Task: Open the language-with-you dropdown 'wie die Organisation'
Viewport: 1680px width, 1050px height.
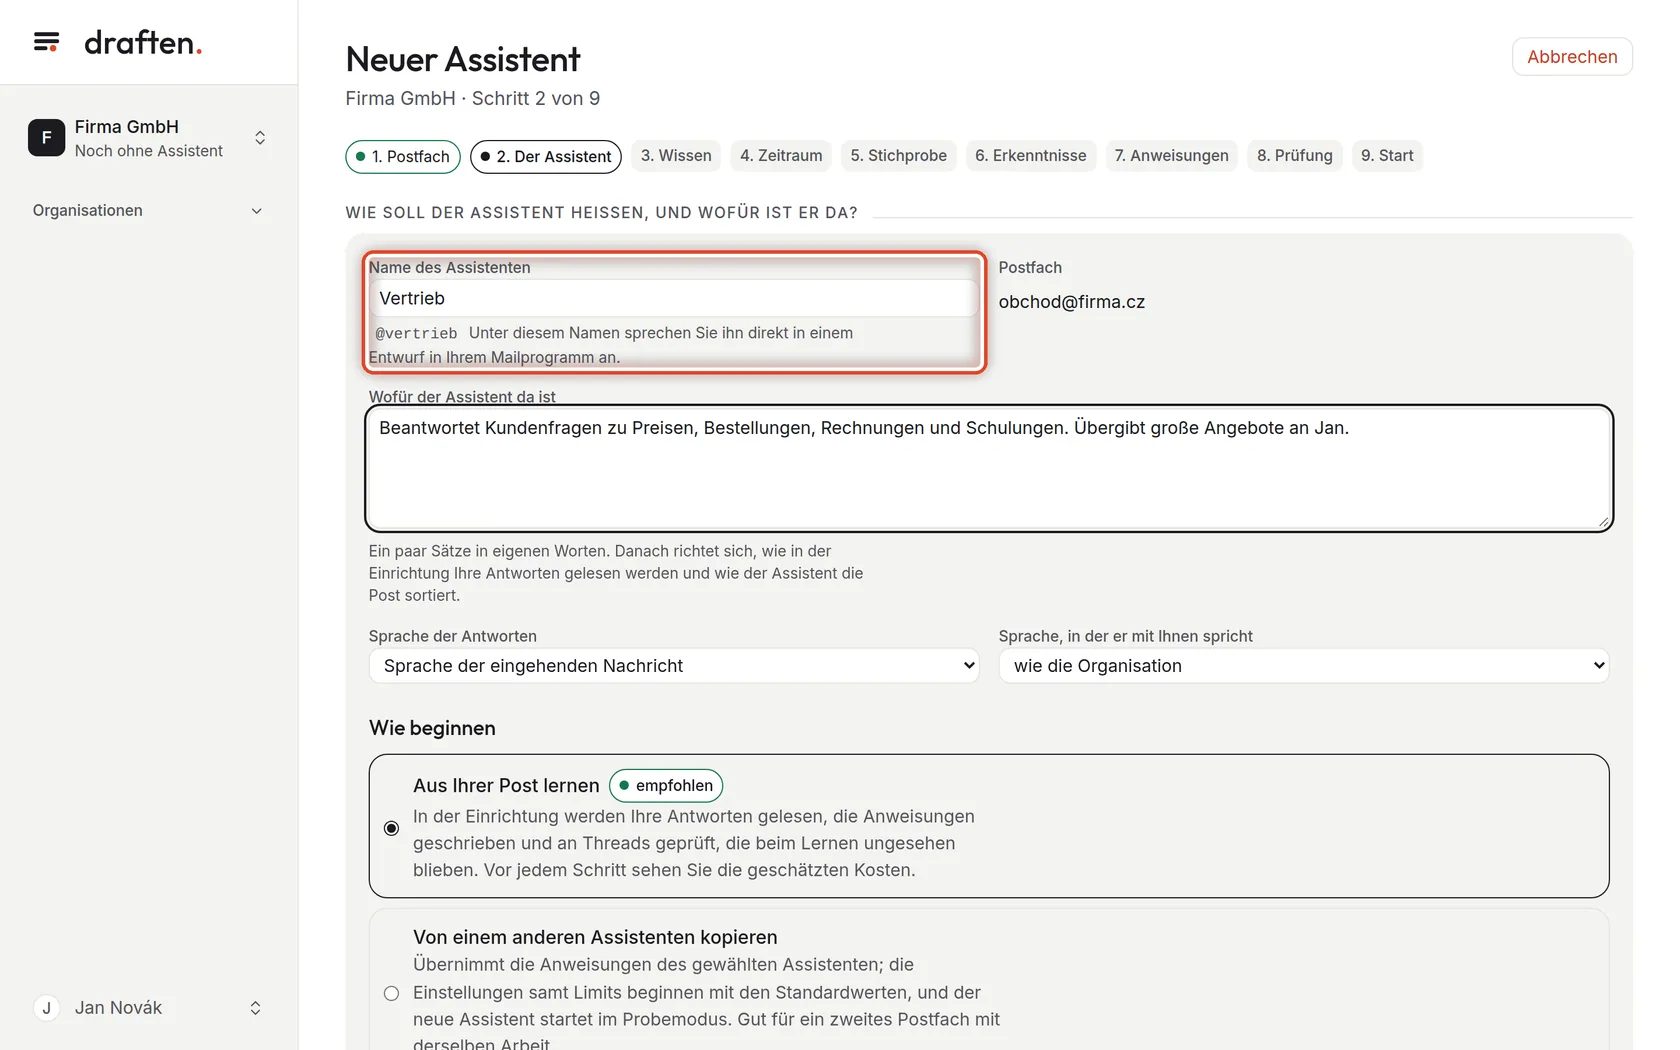Action: coord(1304,666)
